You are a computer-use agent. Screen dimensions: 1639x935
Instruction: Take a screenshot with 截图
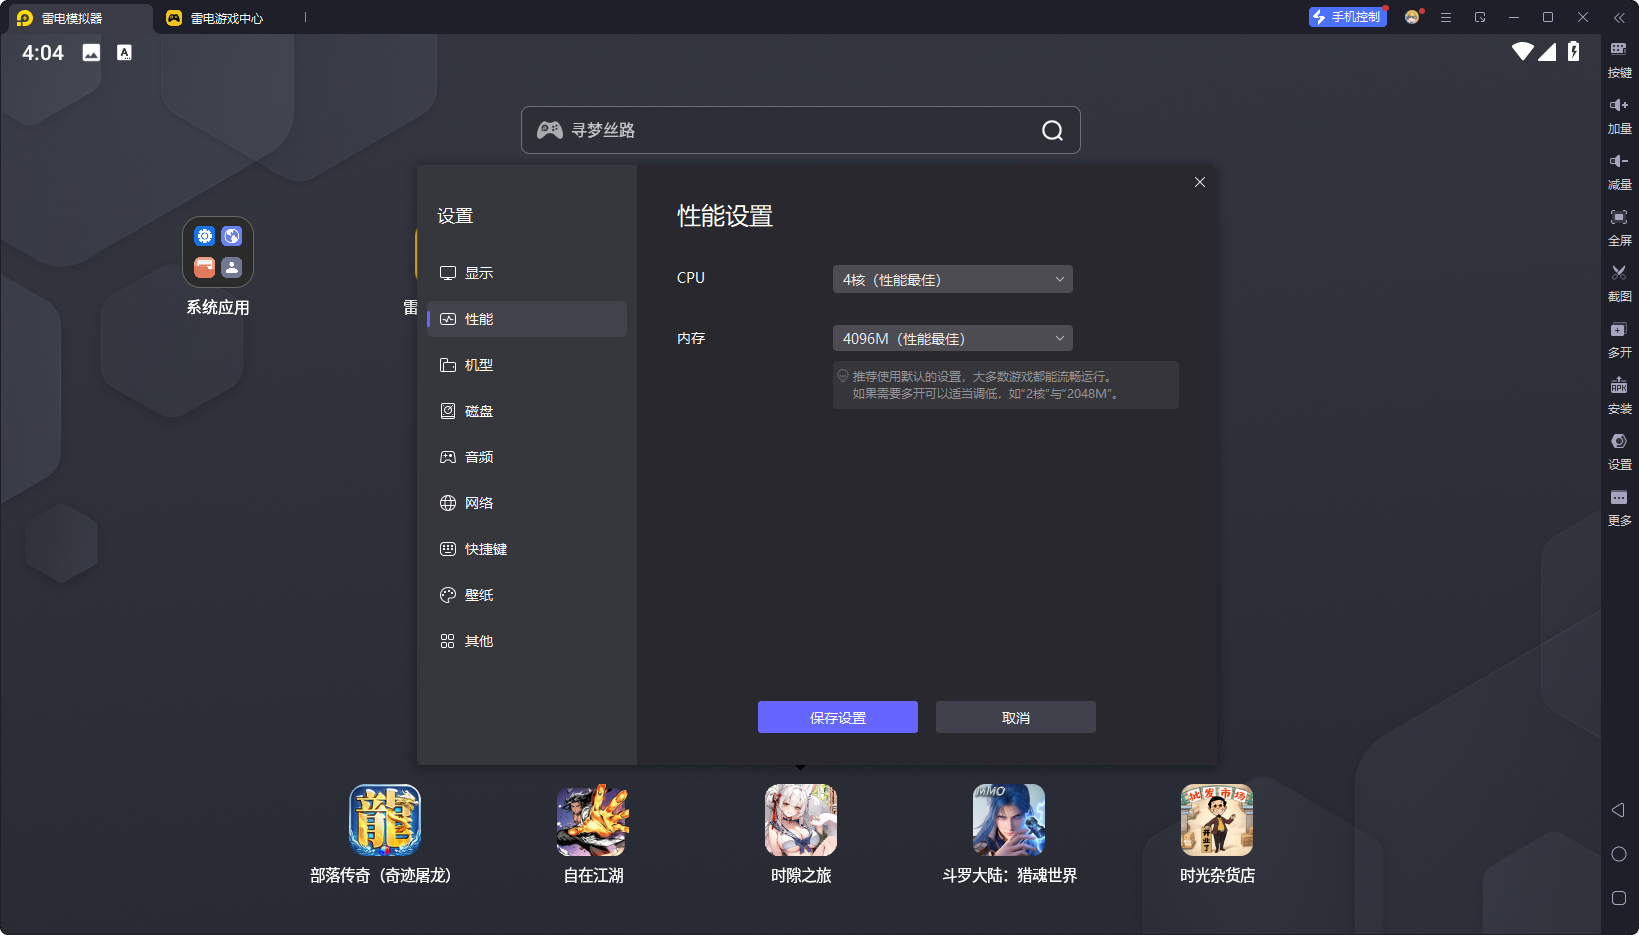coord(1619,283)
